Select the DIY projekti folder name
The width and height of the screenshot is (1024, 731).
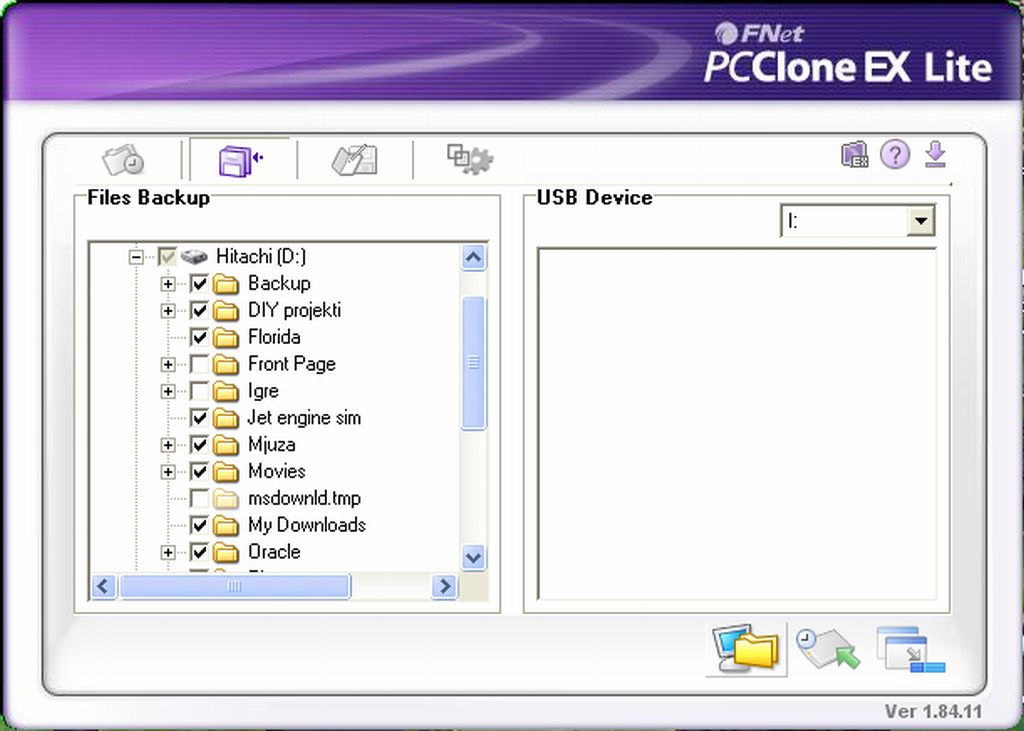(x=295, y=310)
